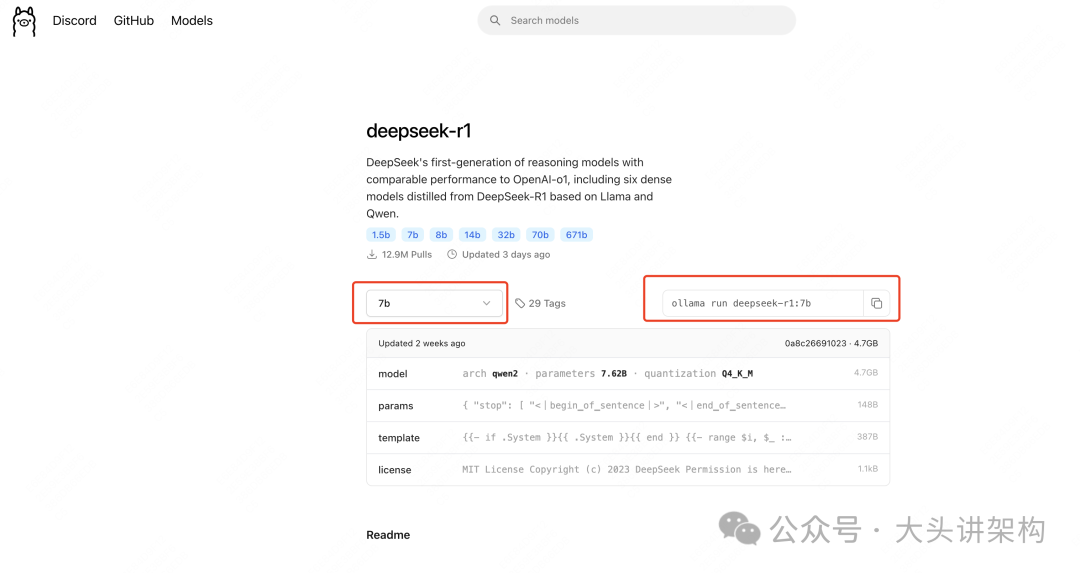Screen dimensions: 1080x573
Task: Click the search magnifier icon
Action: 495,21
